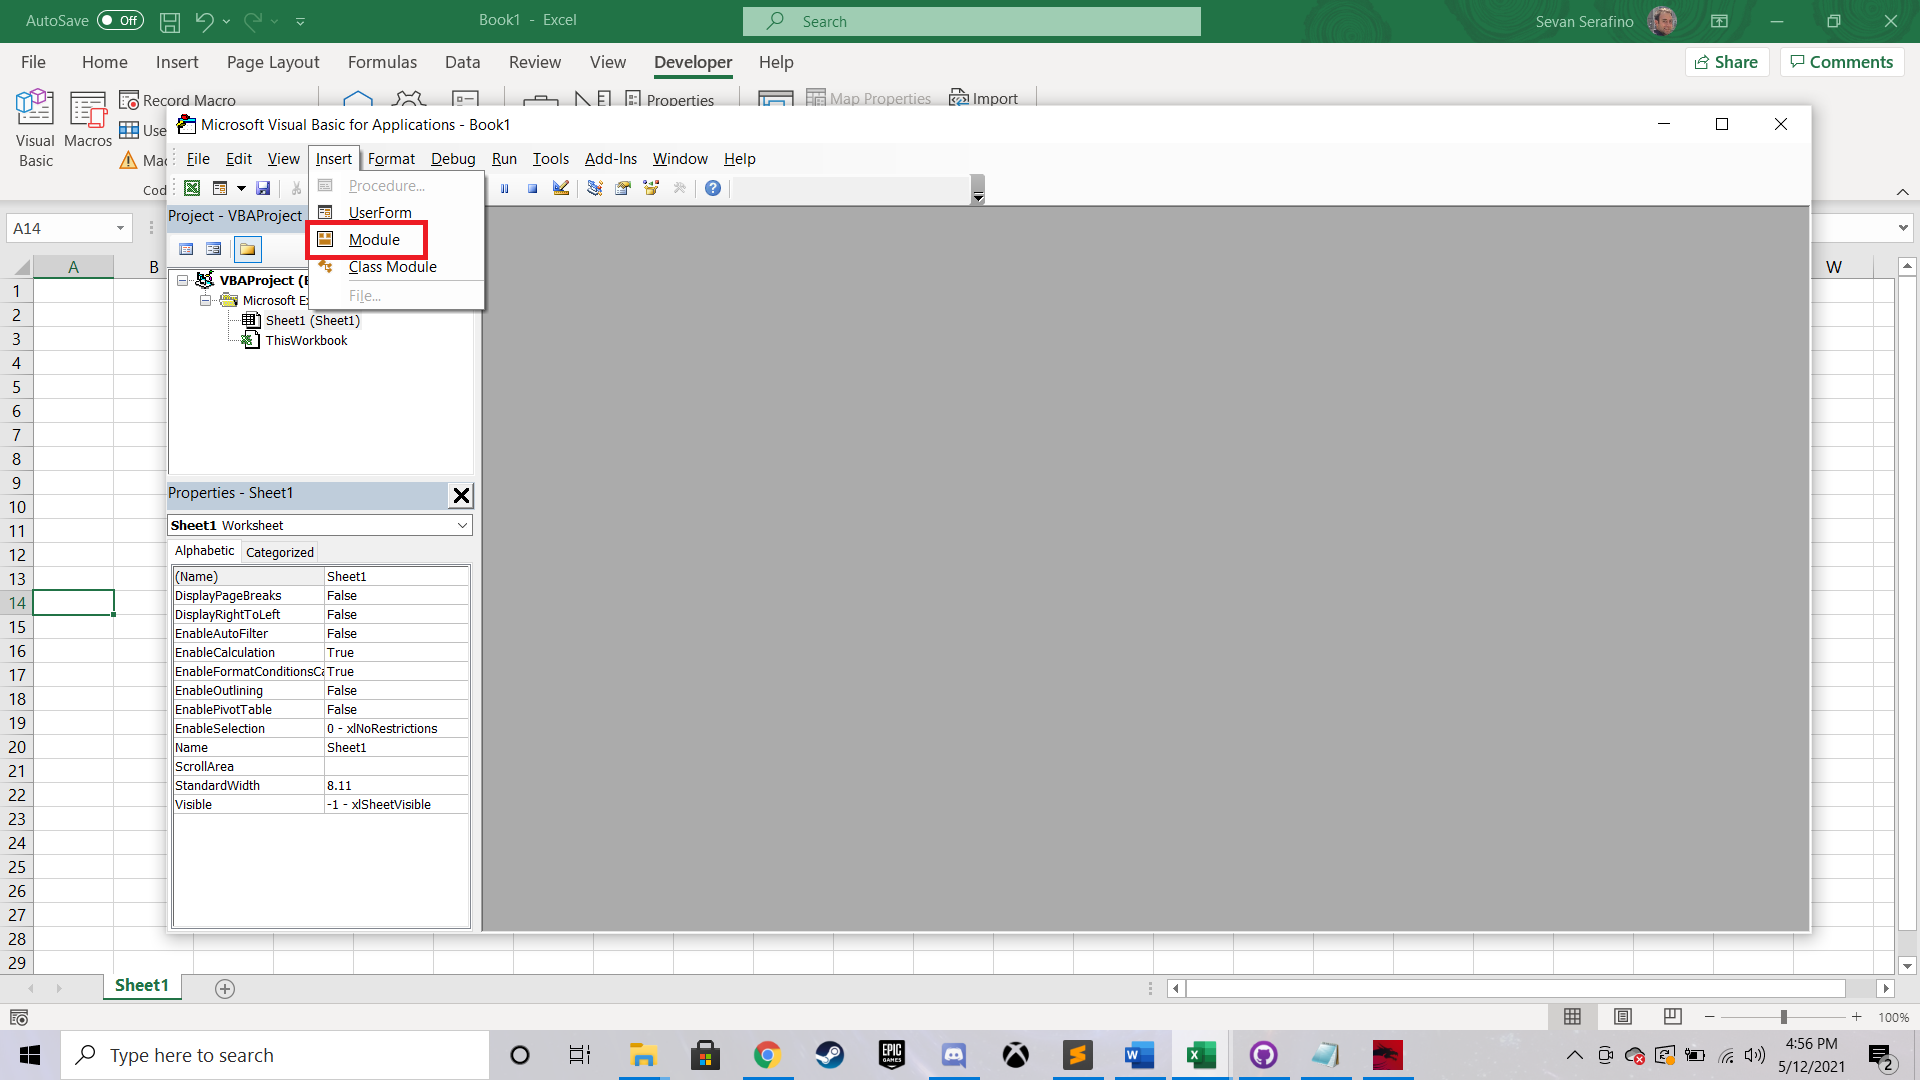Select ThisWorkbook in project explorer
The image size is (1920, 1080).
tap(306, 340)
